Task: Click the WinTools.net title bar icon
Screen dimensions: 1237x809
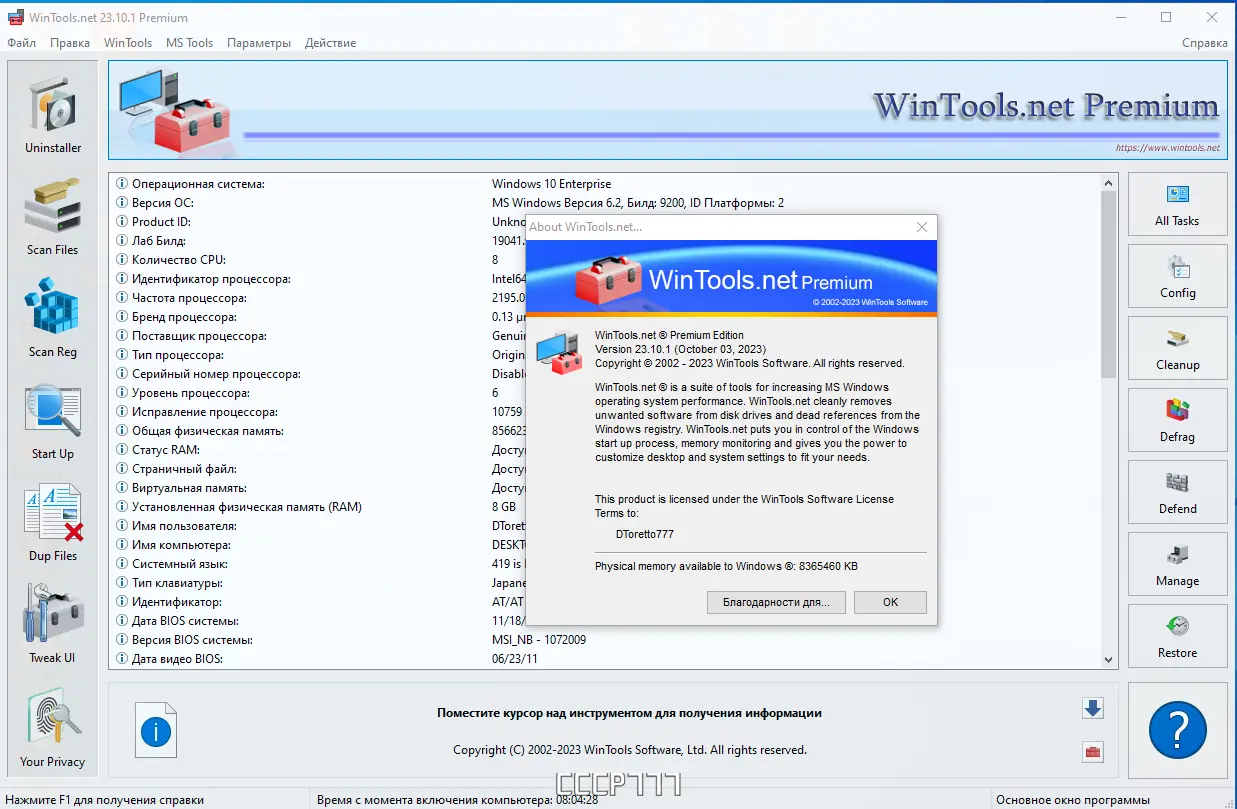Action: pos(16,18)
